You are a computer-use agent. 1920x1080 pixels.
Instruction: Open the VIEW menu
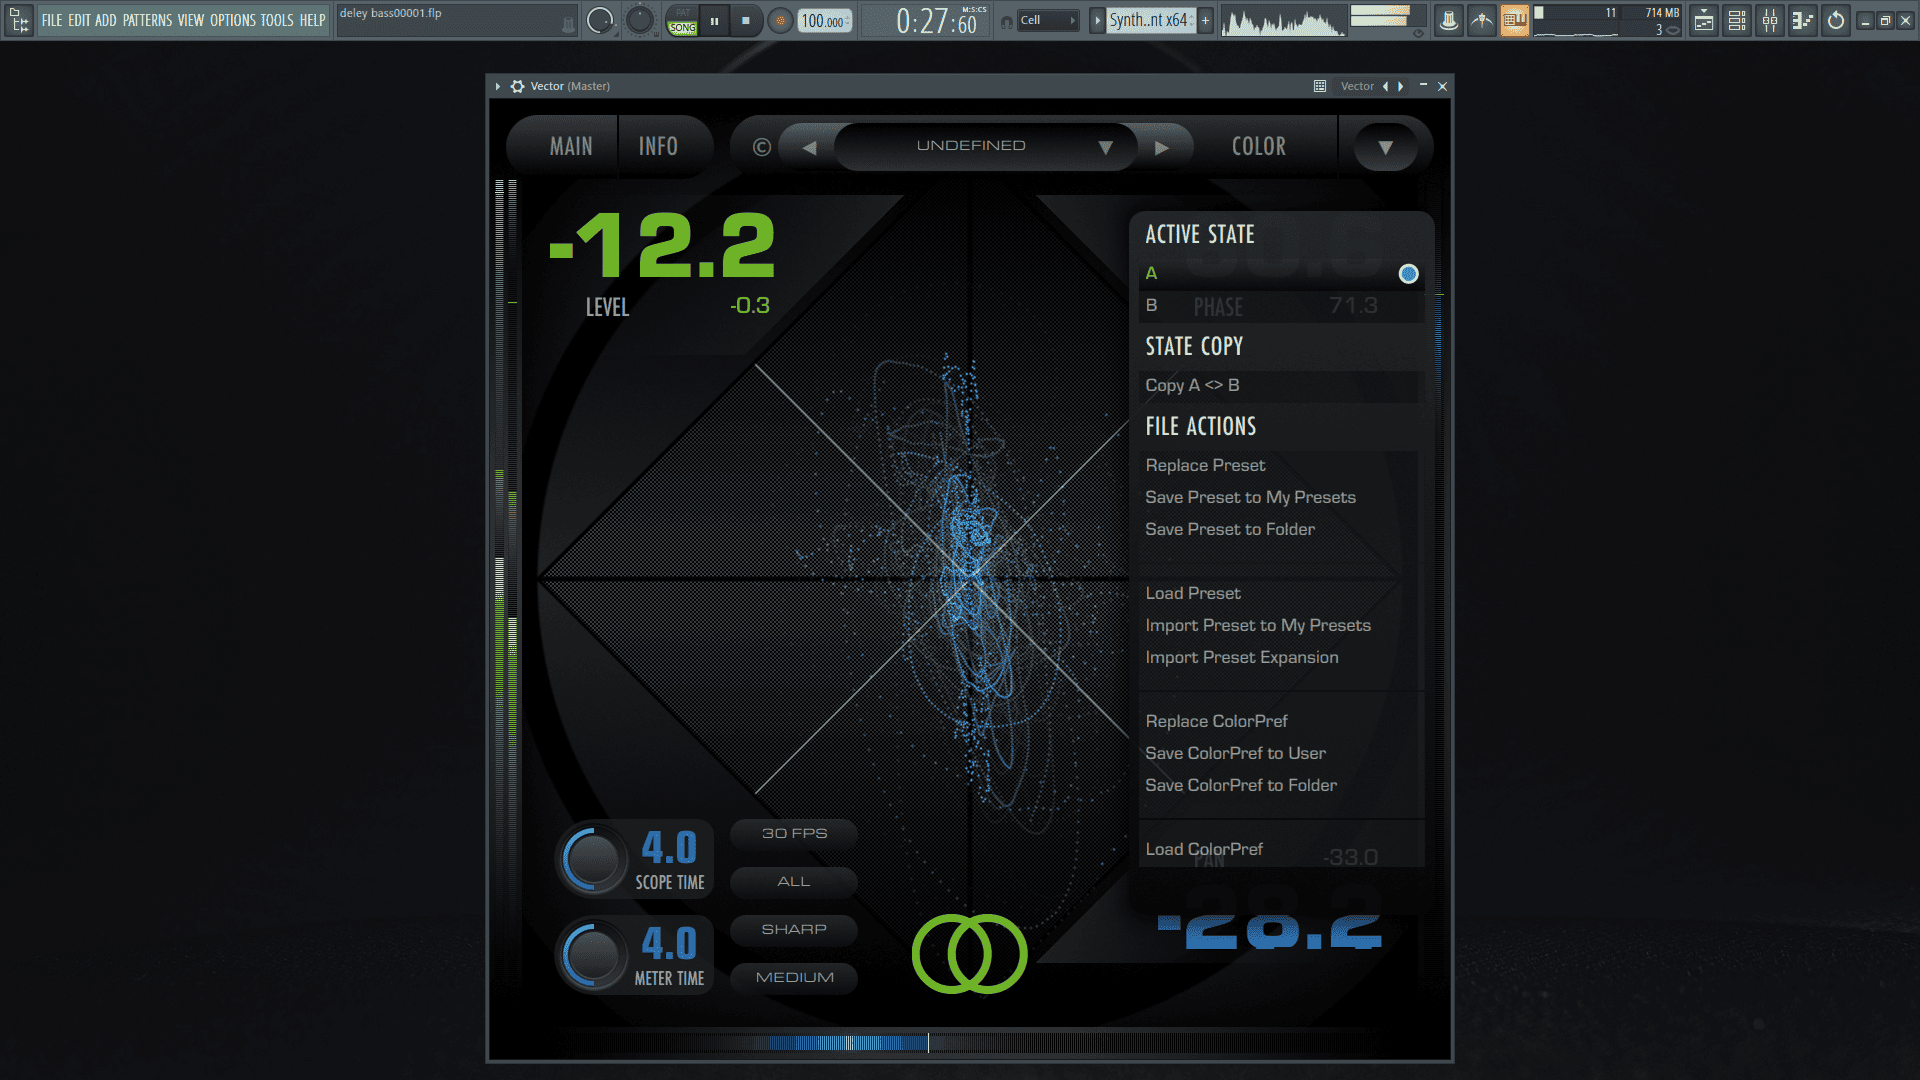coord(191,20)
